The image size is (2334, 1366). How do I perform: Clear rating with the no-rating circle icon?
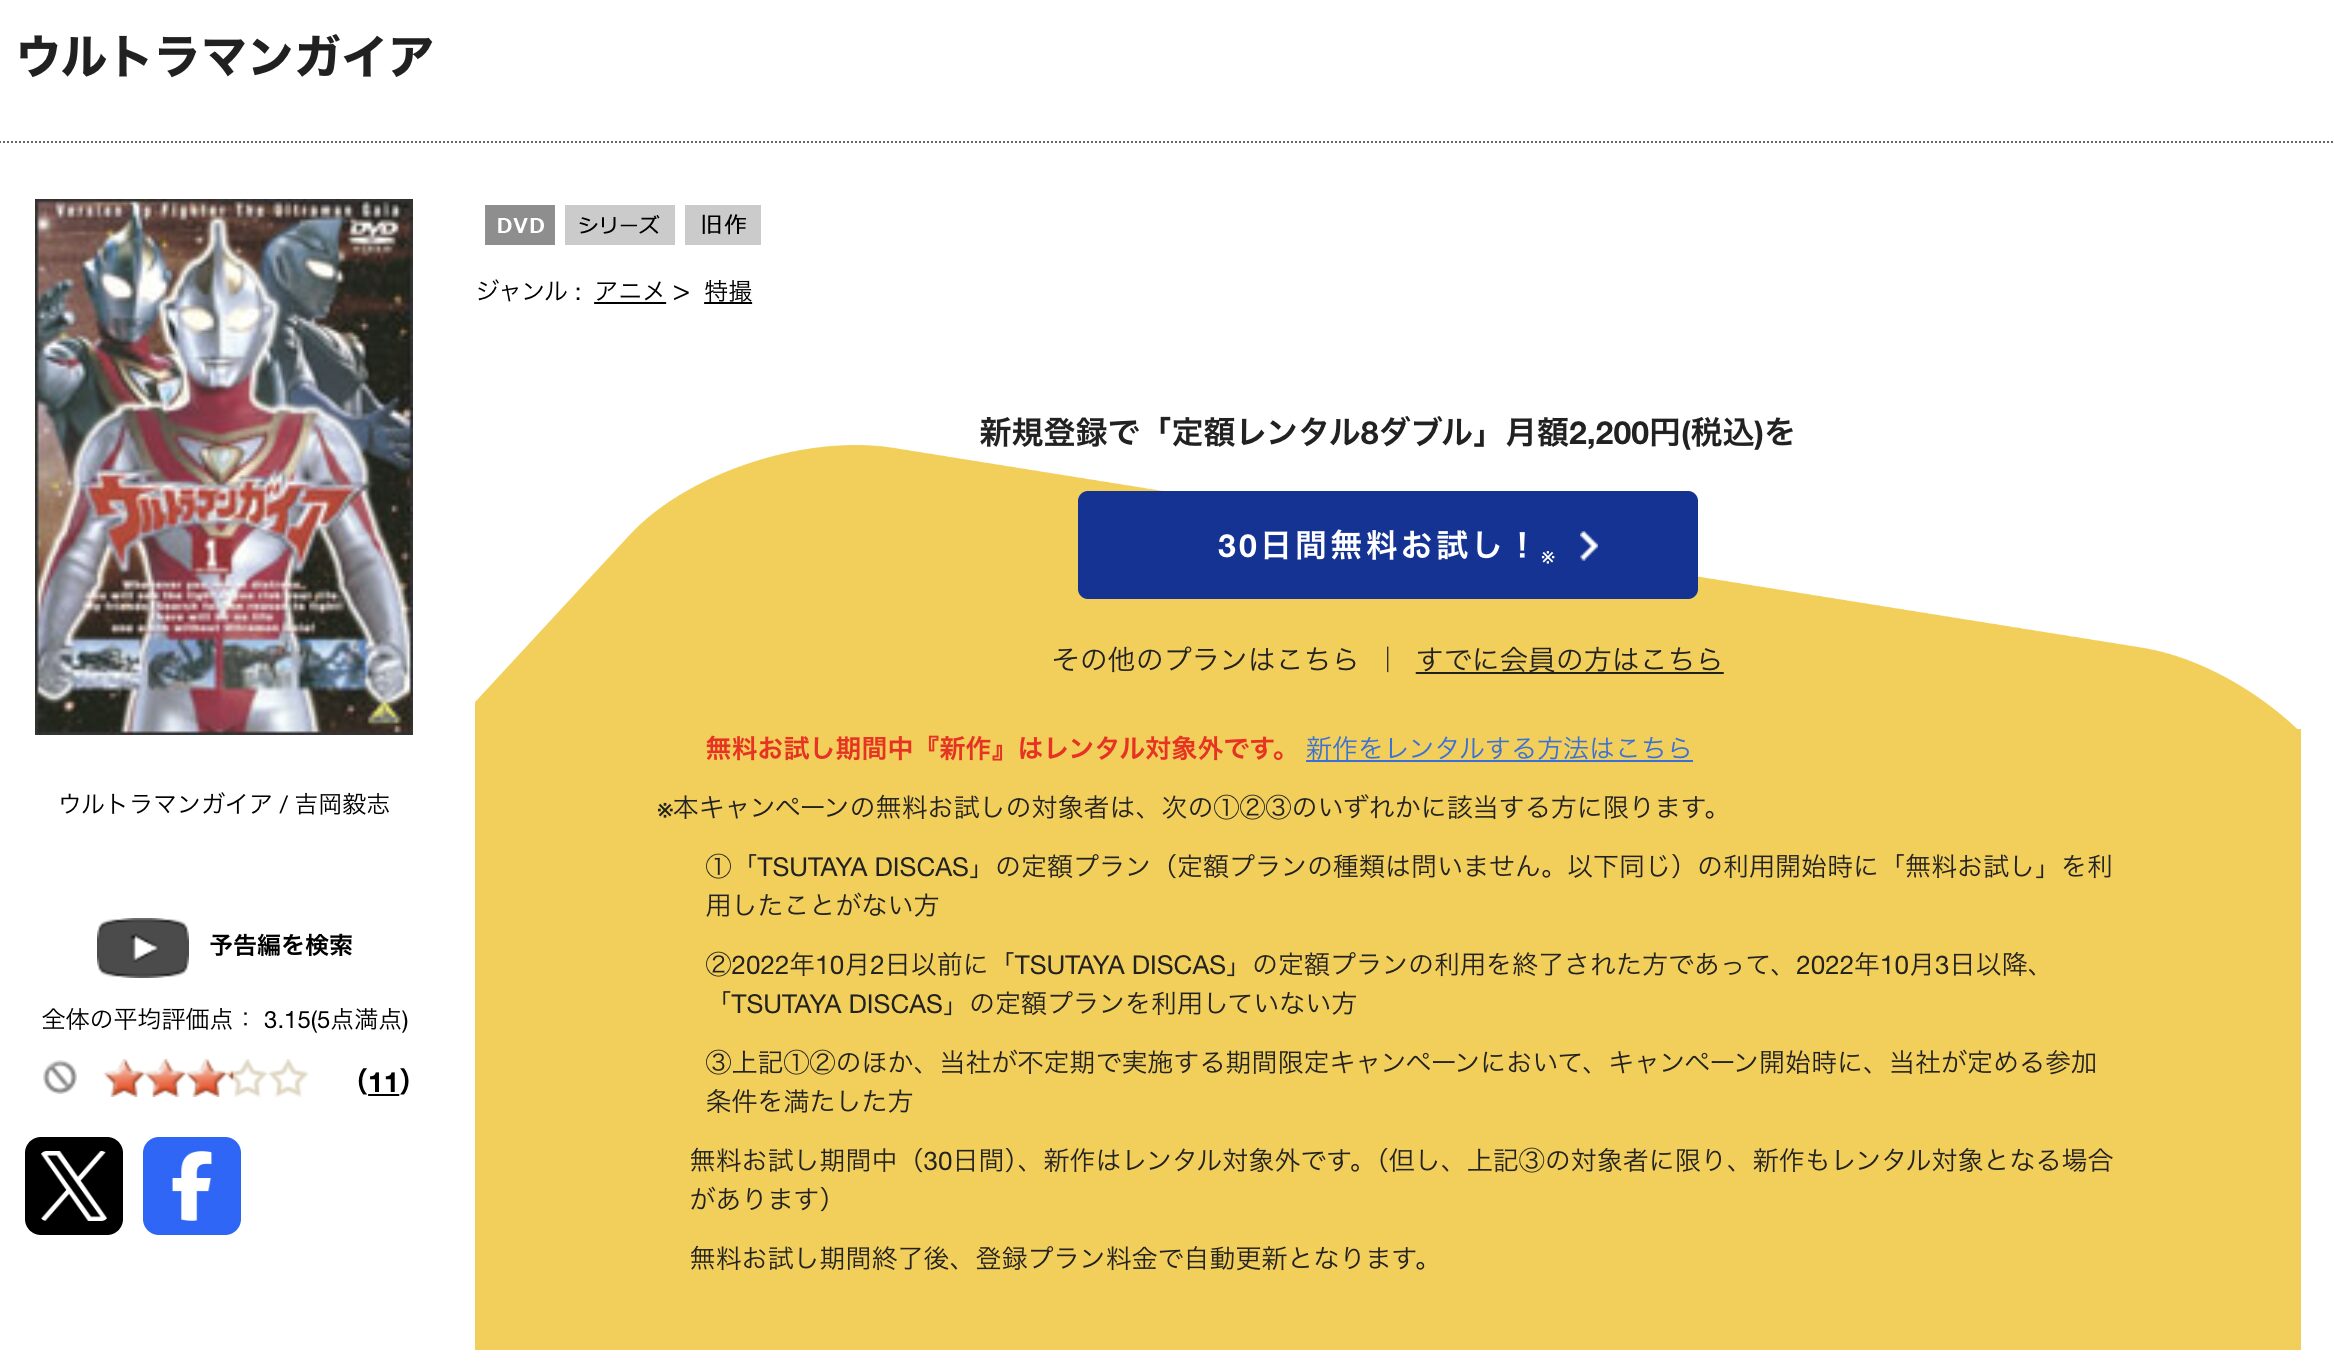click(60, 1078)
